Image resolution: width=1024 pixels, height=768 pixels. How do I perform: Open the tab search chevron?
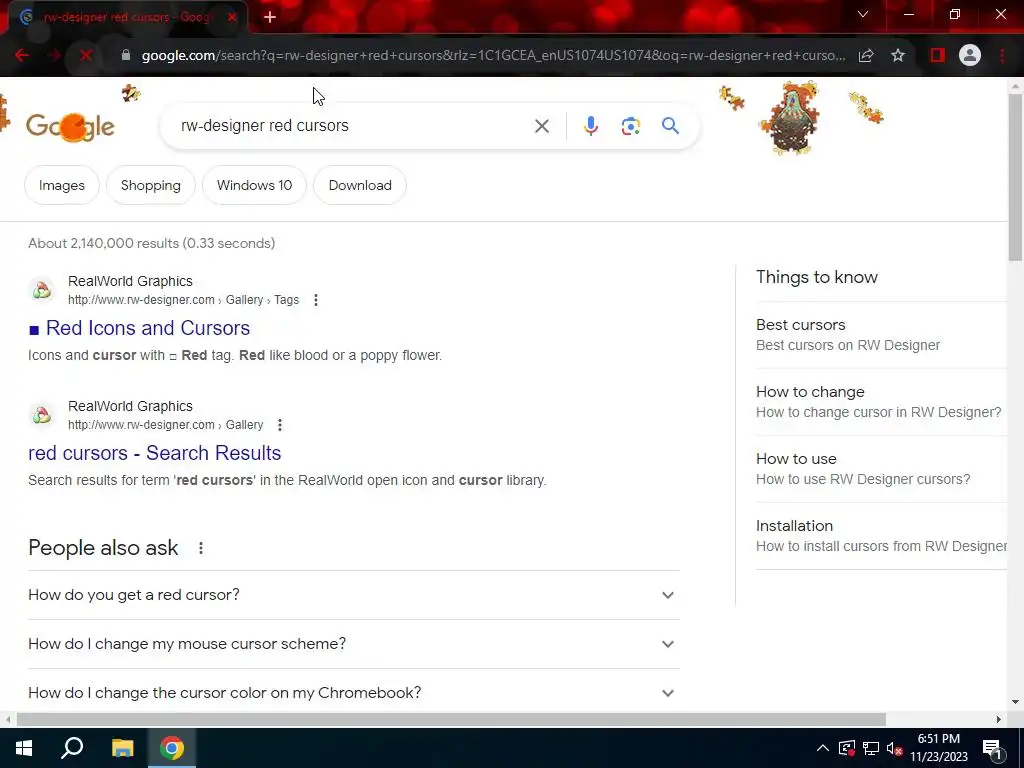click(x=863, y=14)
